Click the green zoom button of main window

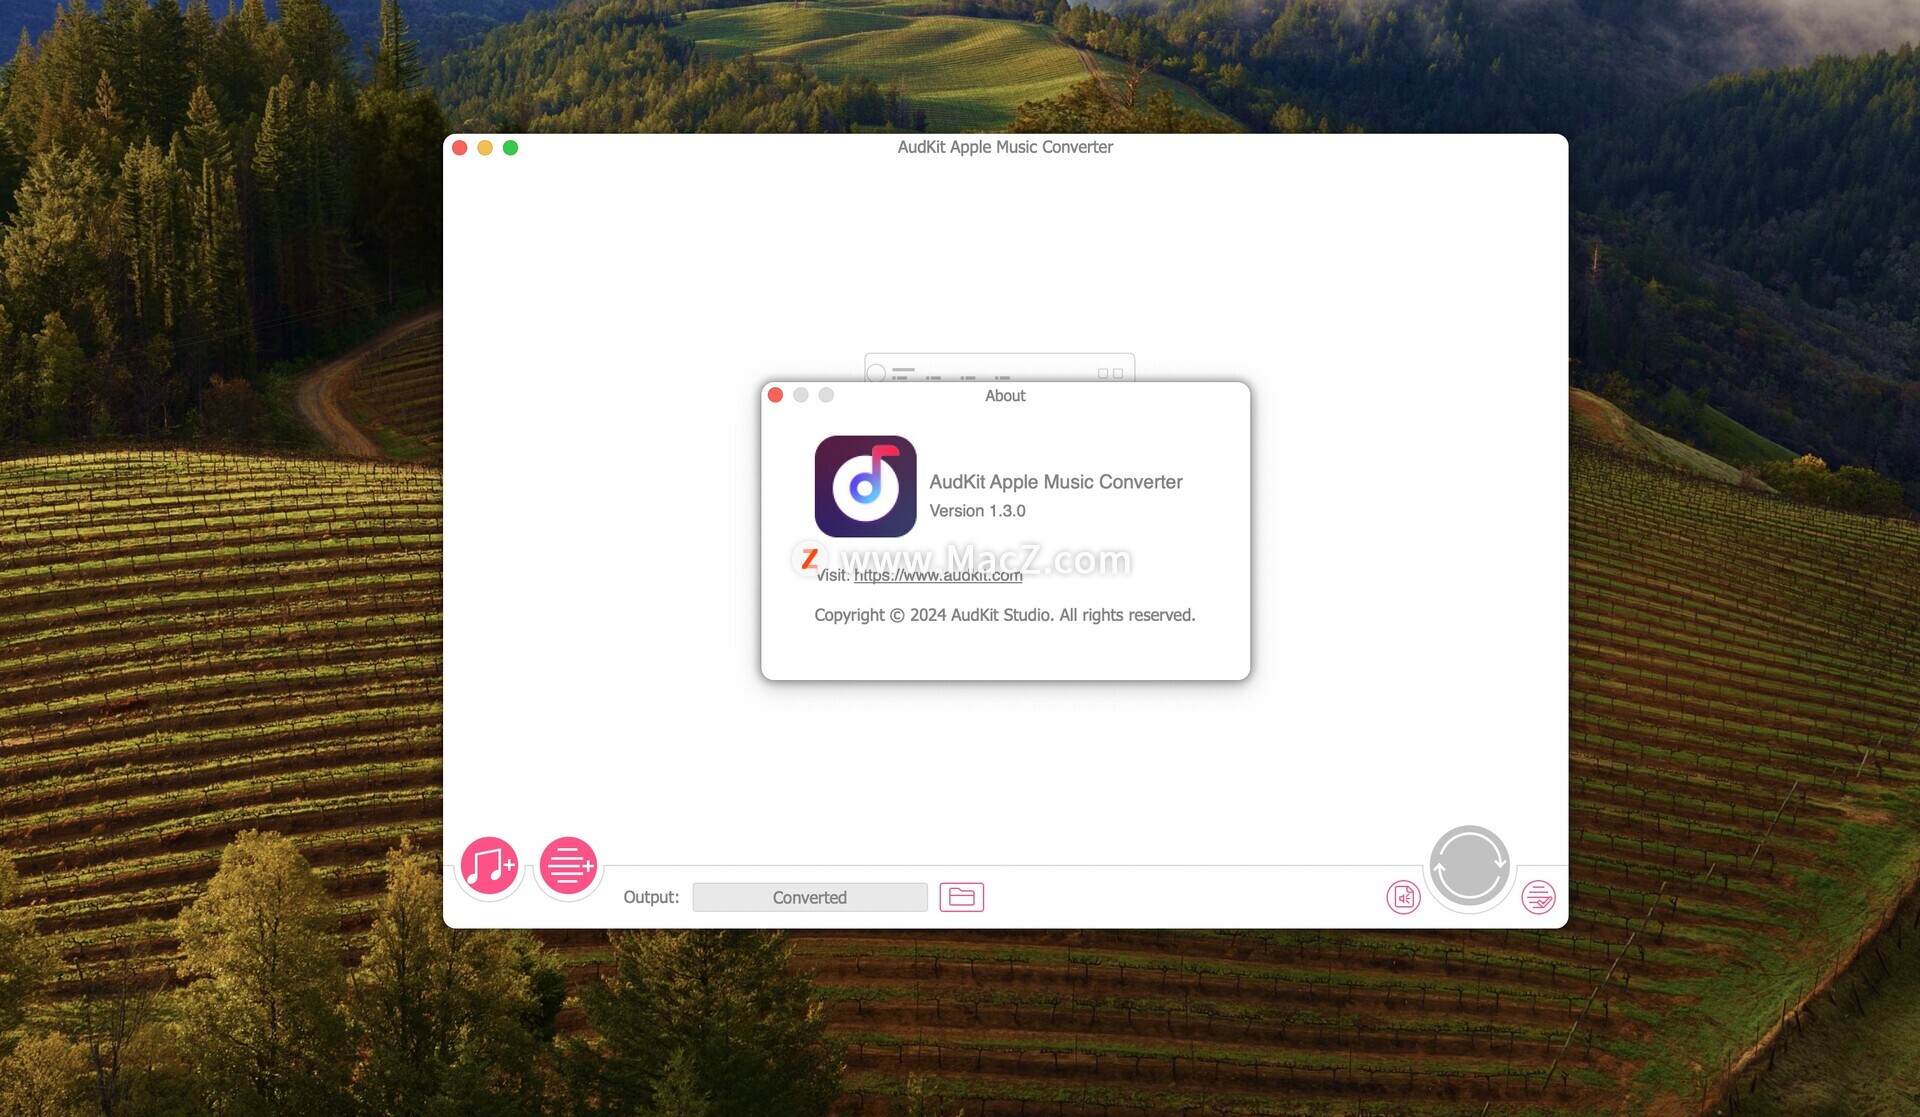point(510,148)
